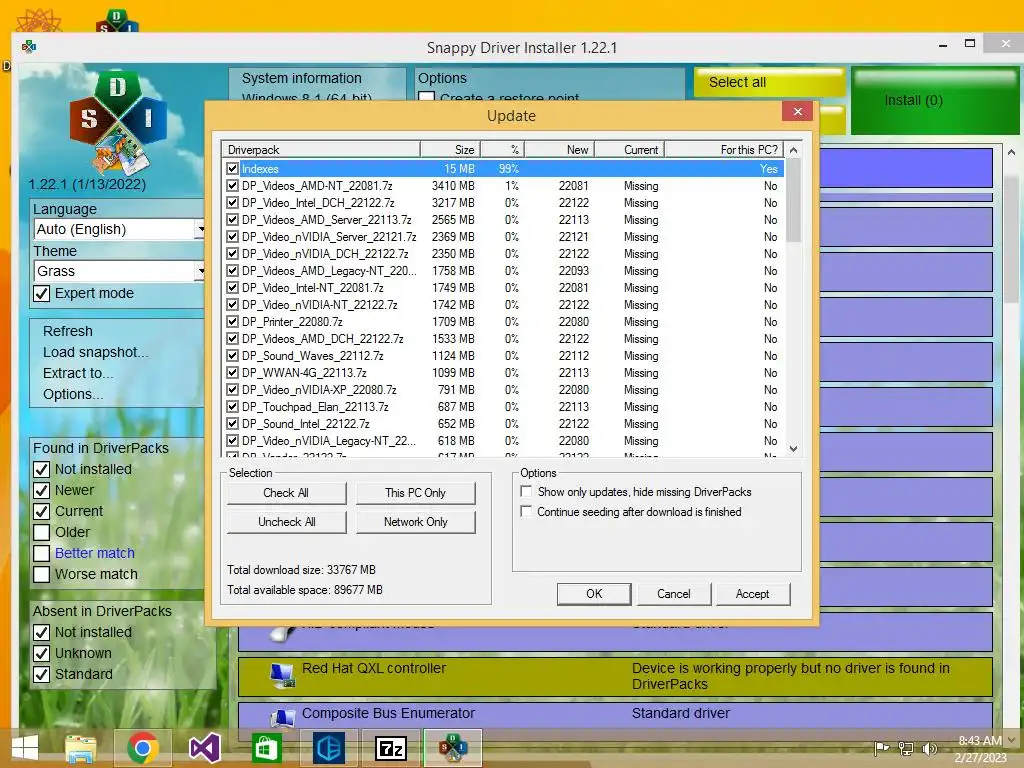1024x768 pixels.
Task: Open Options... in the sidebar menu
Action: (72, 394)
